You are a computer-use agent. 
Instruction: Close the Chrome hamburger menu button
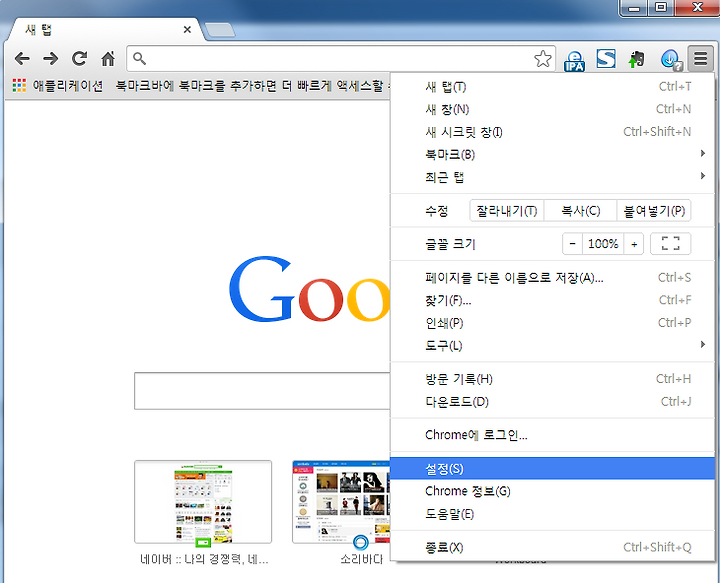point(700,59)
